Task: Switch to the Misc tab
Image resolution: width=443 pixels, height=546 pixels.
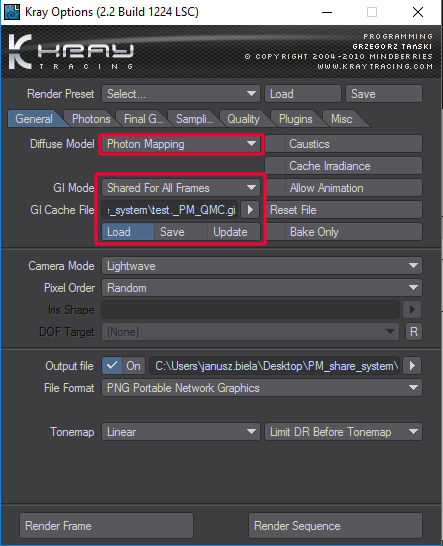Action: coord(342,119)
